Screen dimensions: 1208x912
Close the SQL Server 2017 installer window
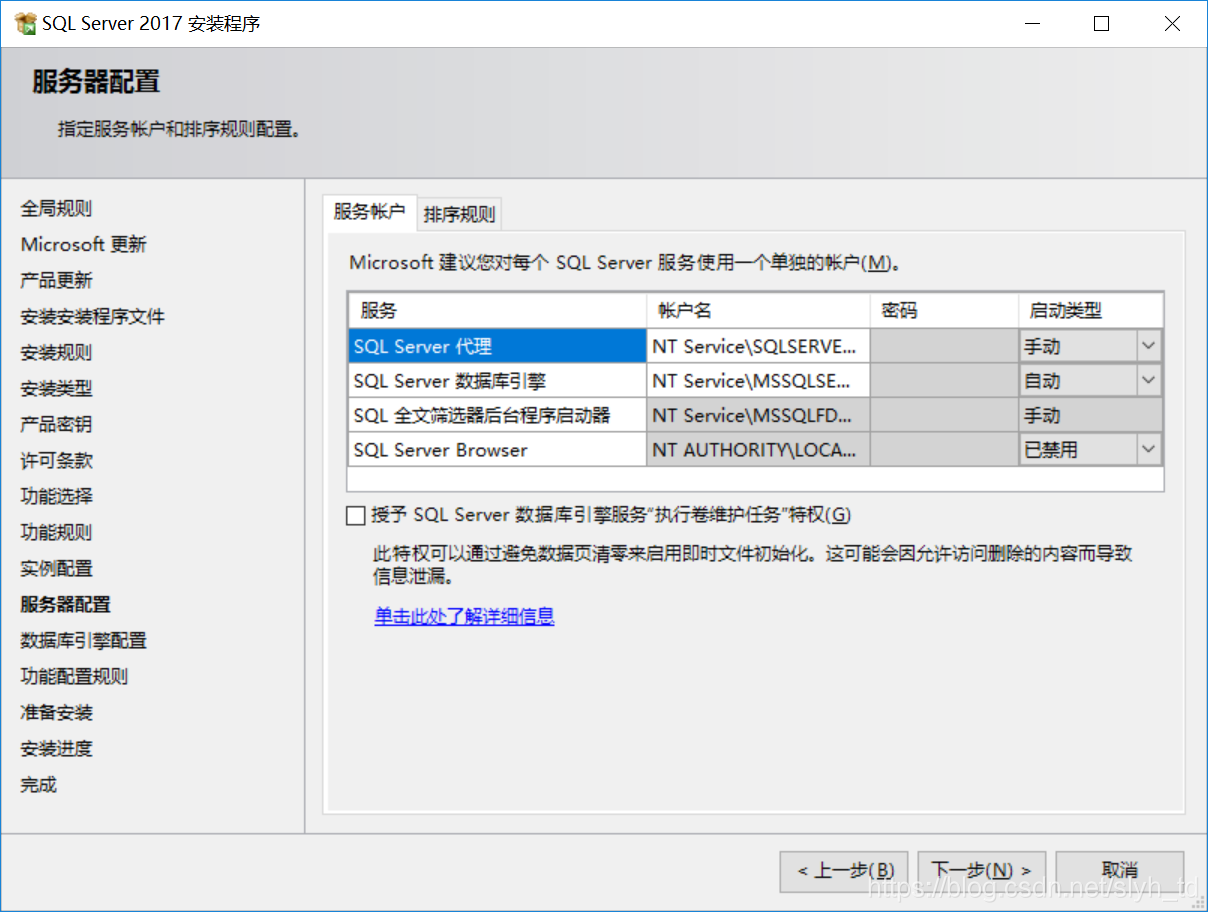tap(1172, 24)
